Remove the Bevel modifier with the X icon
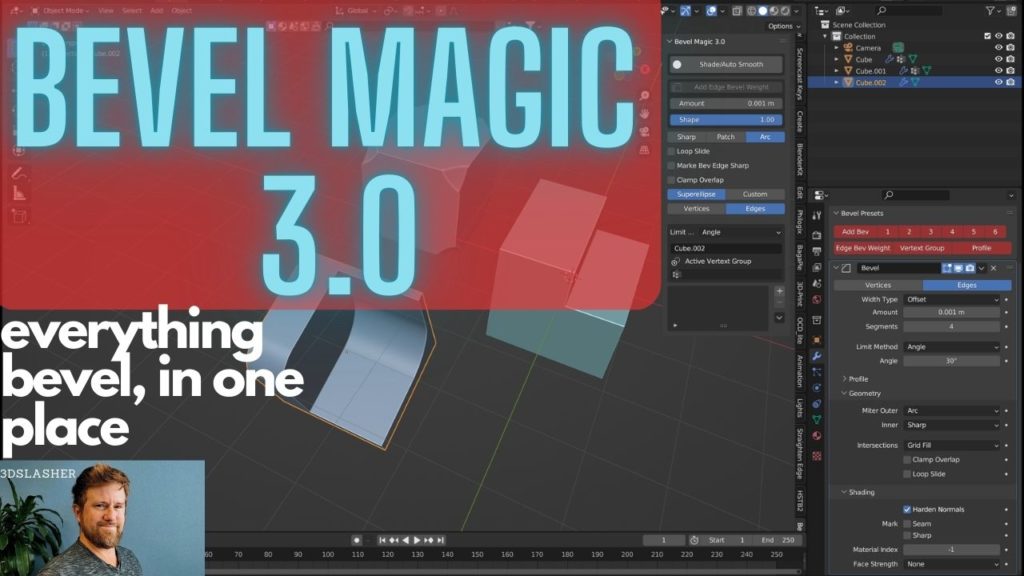The width and height of the screenshot is (1024, 576). coord(993,268)
